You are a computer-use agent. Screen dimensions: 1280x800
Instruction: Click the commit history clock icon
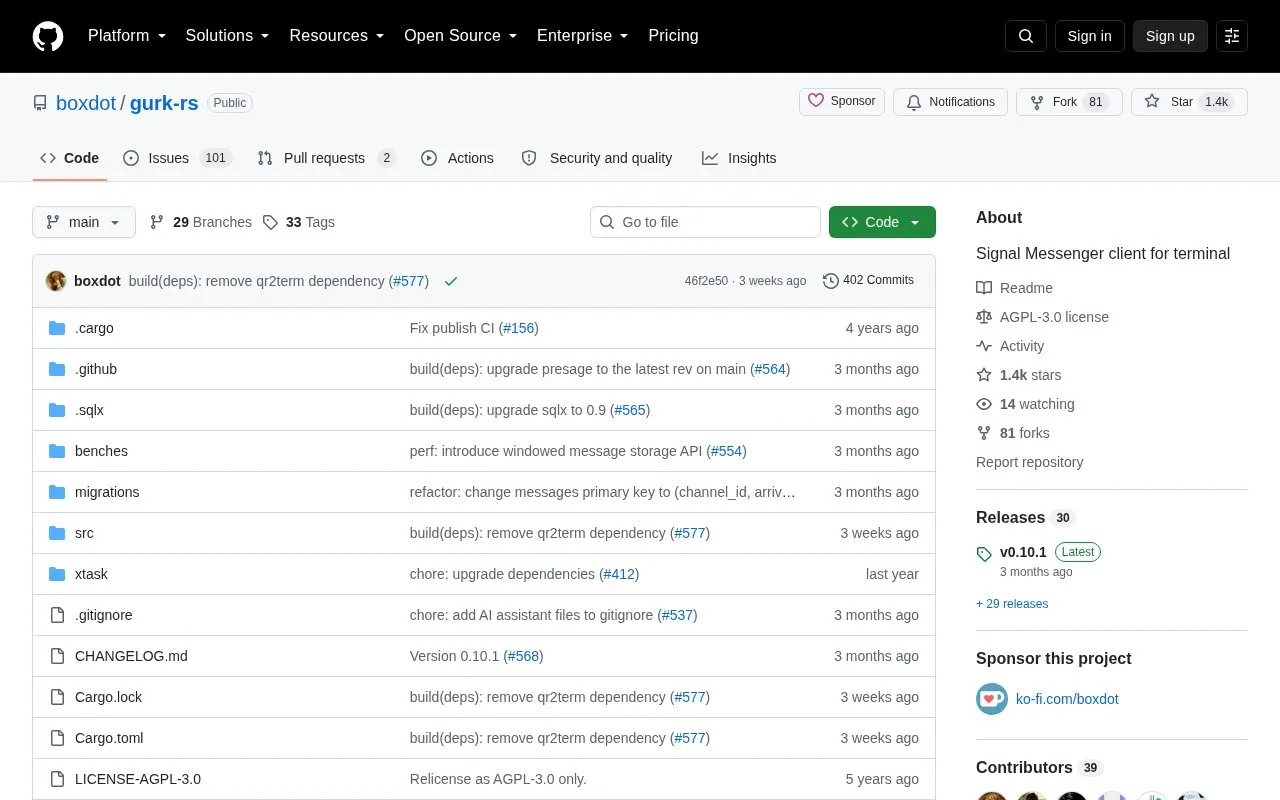coord(831,281)
